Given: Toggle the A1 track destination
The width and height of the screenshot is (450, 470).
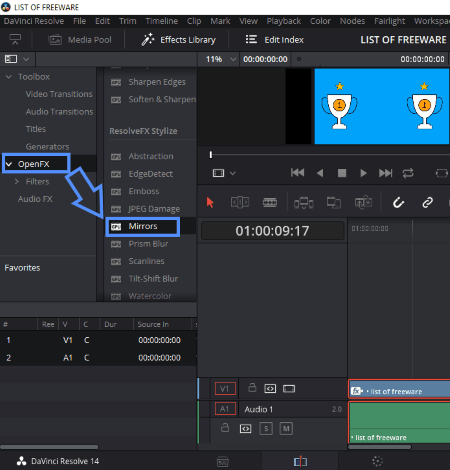Looking at the screenshot, I should click(225, 409).
